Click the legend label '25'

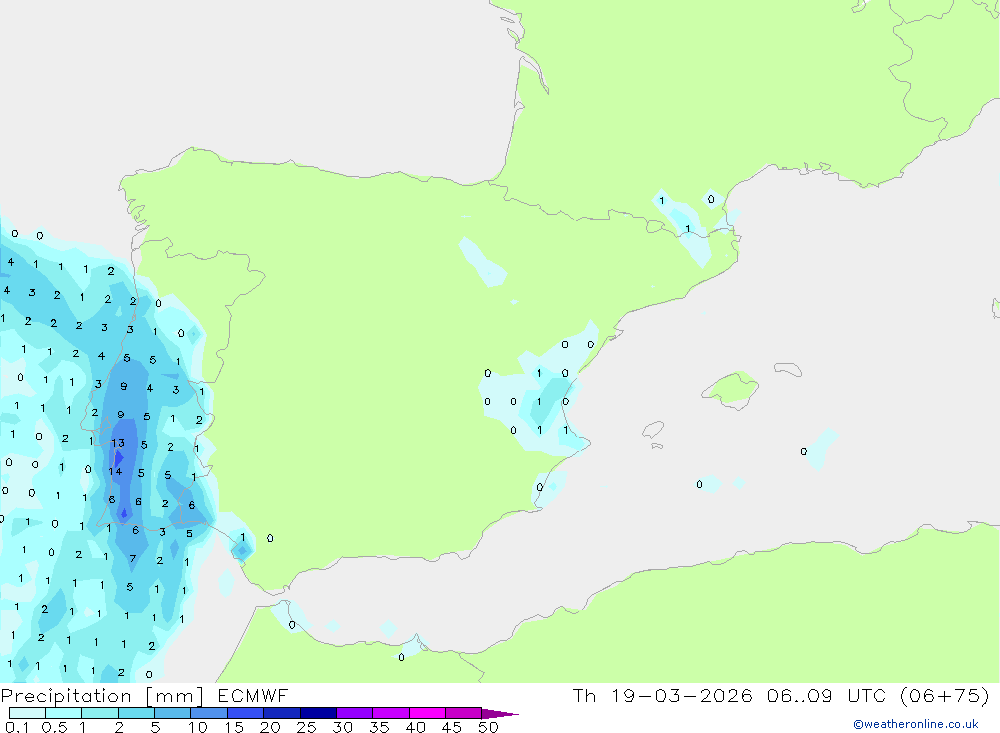coord(306,727)
